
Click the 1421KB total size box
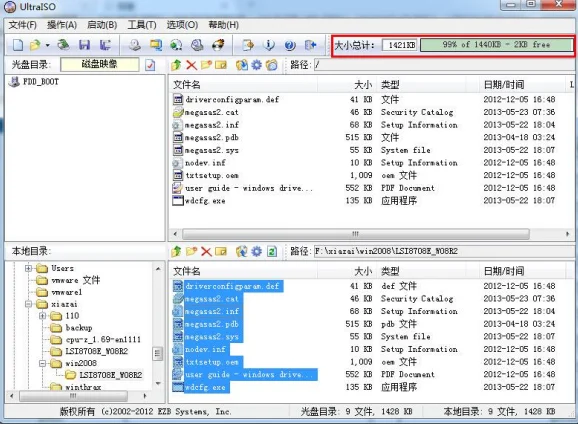(x=400, y=45)
